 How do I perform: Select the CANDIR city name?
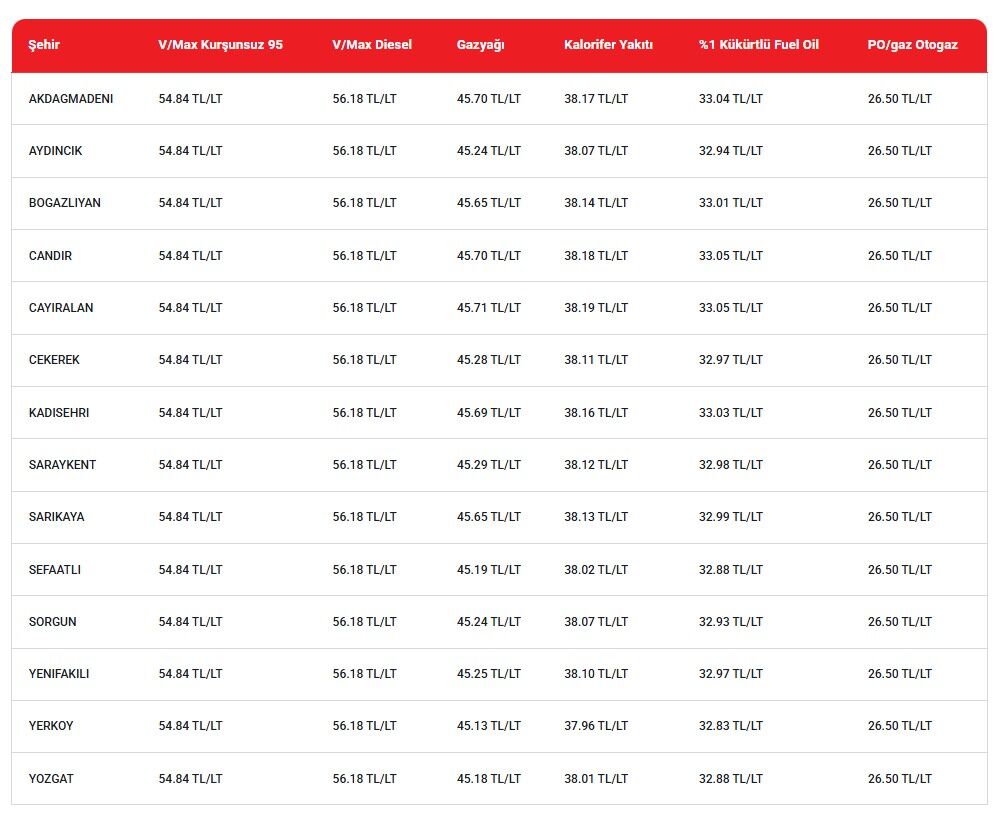click(50, 256)
